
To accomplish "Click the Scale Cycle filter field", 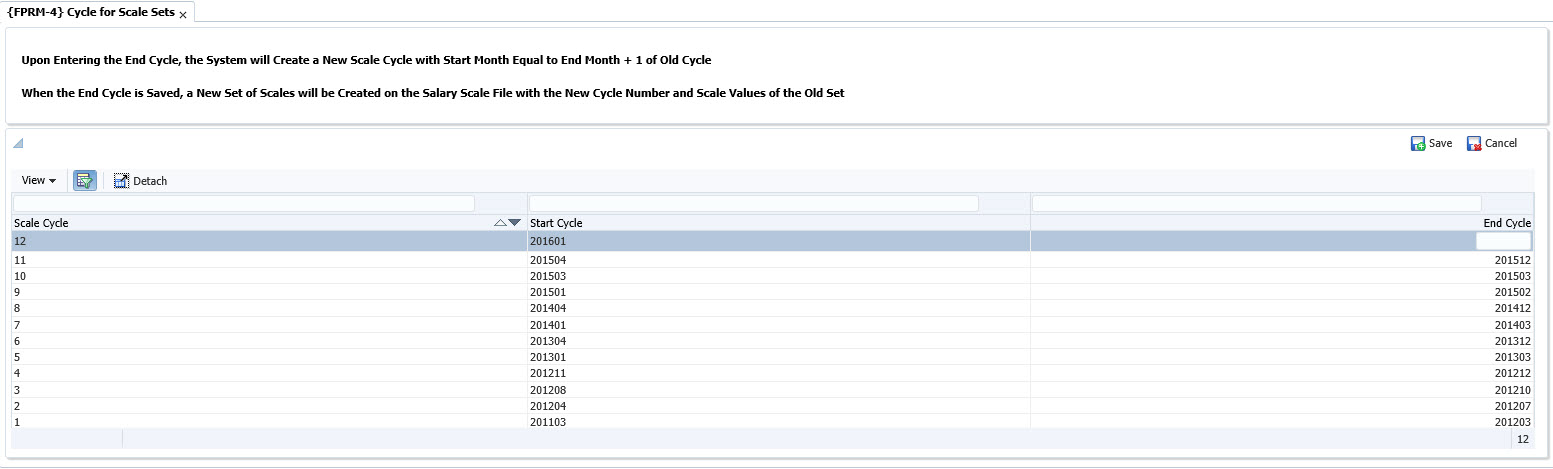I will point(244,203).
